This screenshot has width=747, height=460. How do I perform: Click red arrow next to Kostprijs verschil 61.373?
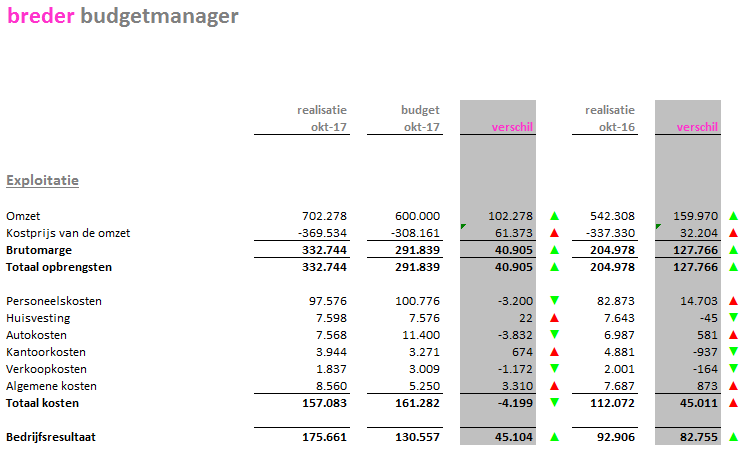coord(554,233)
